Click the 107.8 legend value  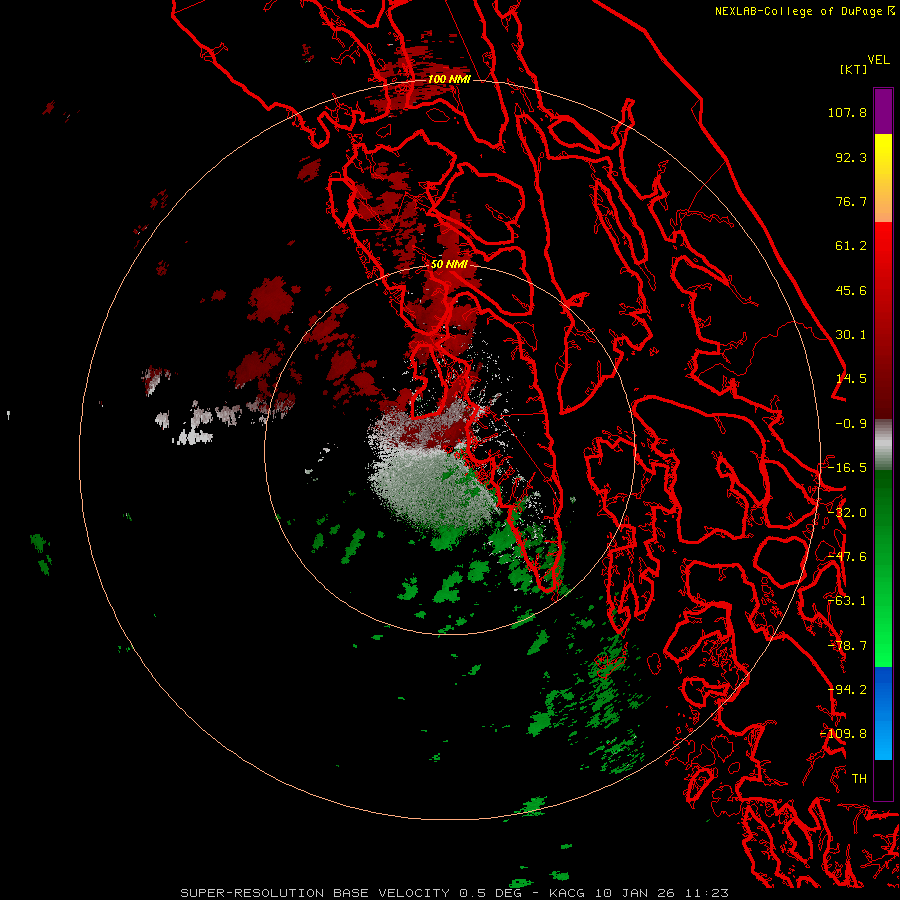point(847,112)
